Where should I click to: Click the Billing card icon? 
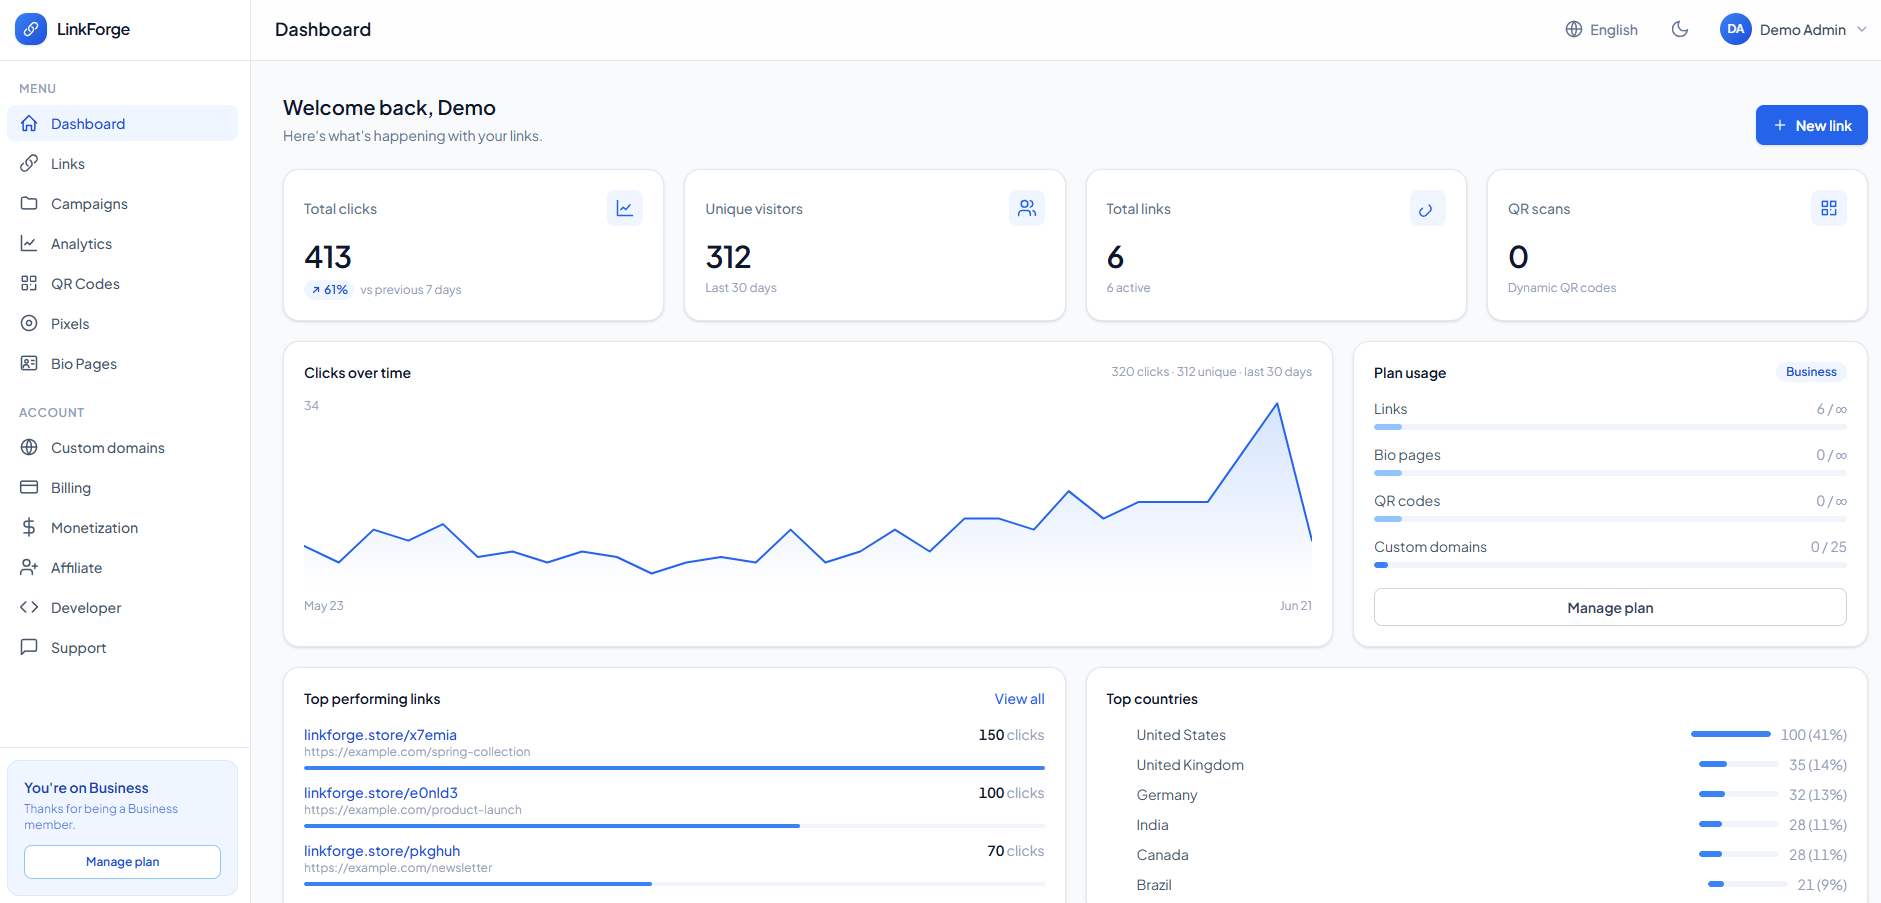click(x=29, y=487)
